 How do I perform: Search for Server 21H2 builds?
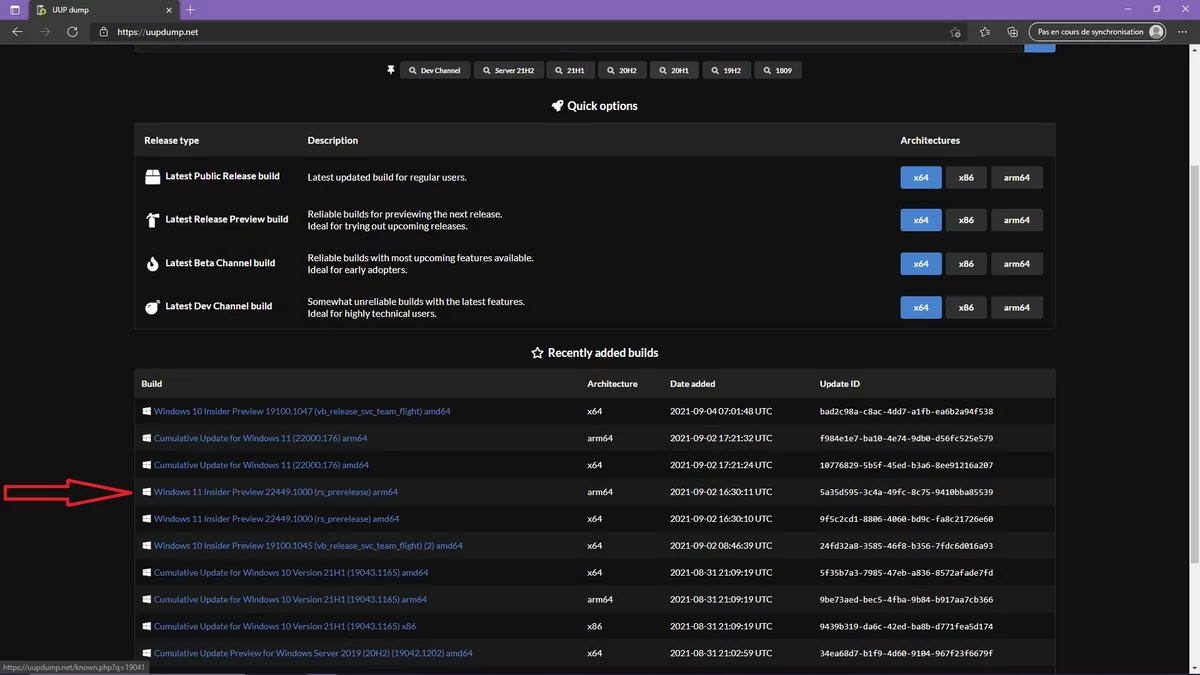point(508,71)
